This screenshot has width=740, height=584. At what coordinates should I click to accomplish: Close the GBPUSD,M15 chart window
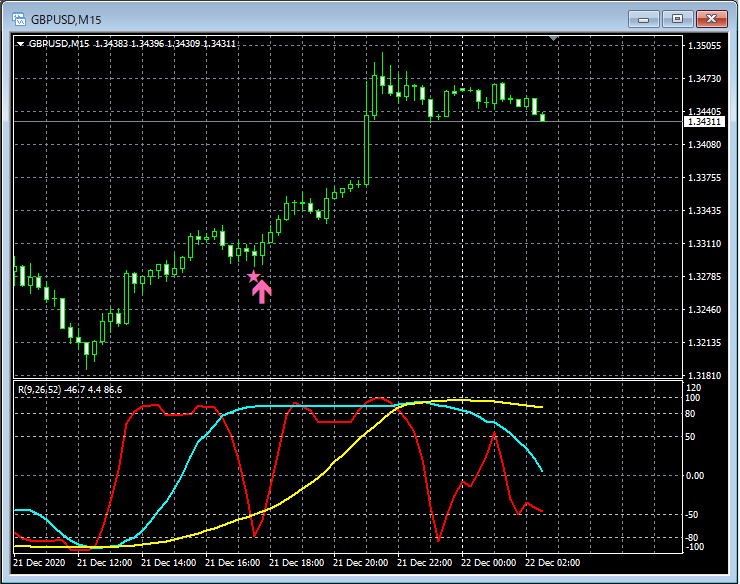point(711,18)
